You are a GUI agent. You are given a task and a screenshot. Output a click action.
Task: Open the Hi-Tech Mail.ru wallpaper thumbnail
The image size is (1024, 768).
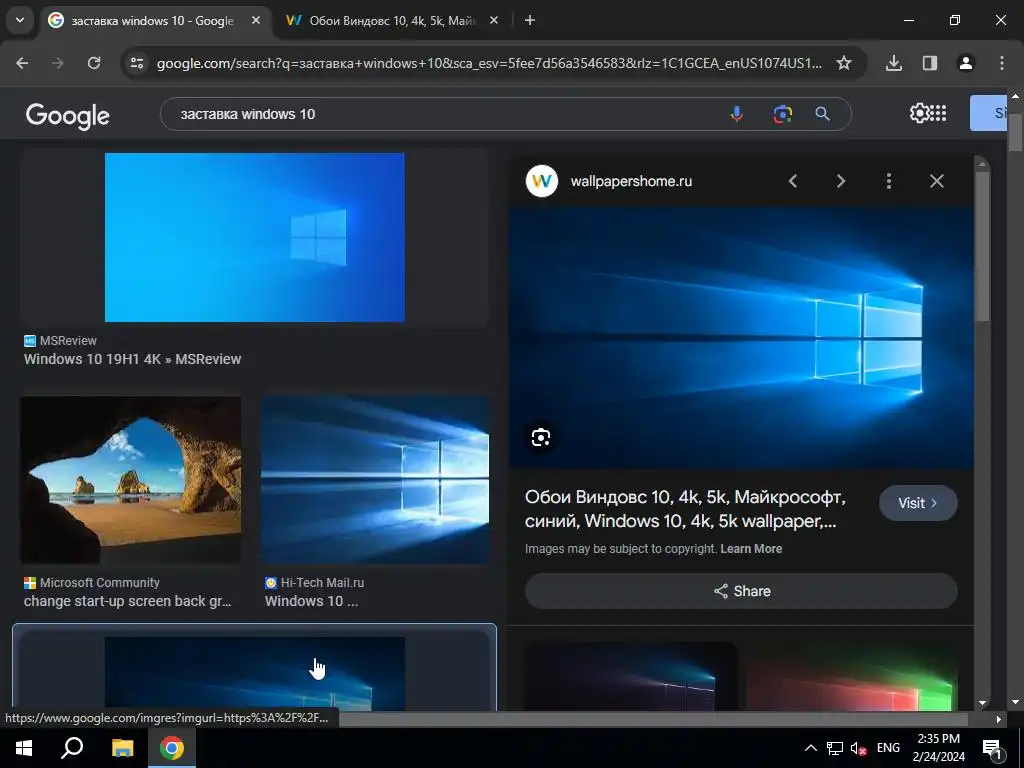[x=375, y=480]
